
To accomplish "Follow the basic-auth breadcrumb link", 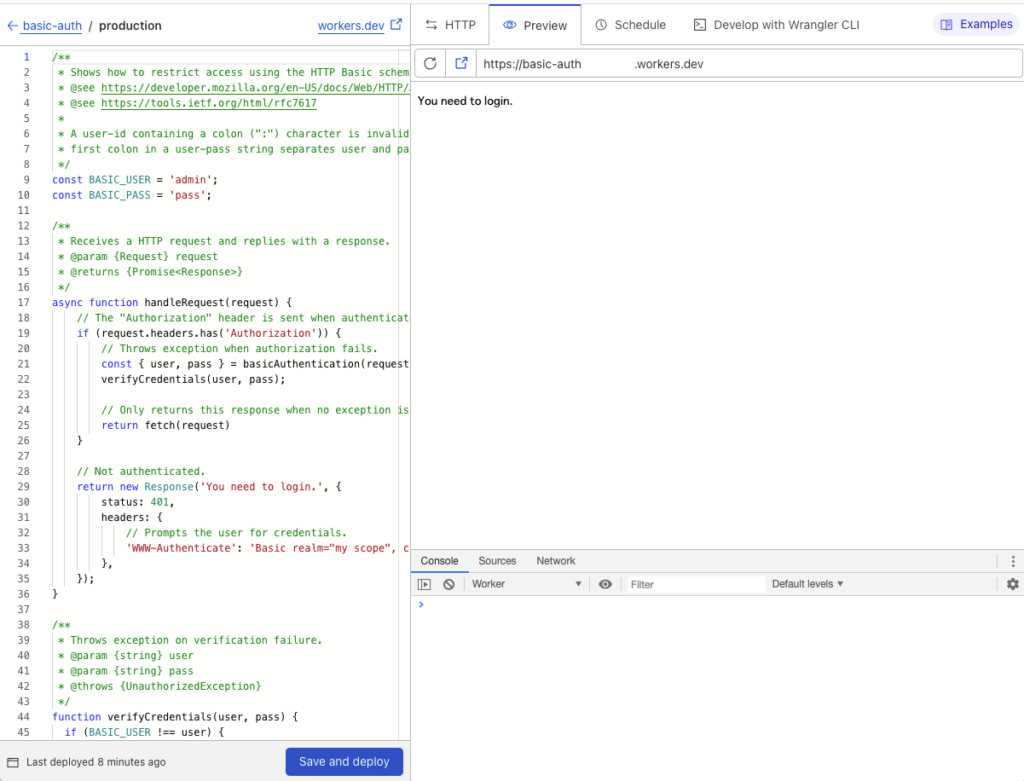I will pyautogui.click(x=52, y=25).
